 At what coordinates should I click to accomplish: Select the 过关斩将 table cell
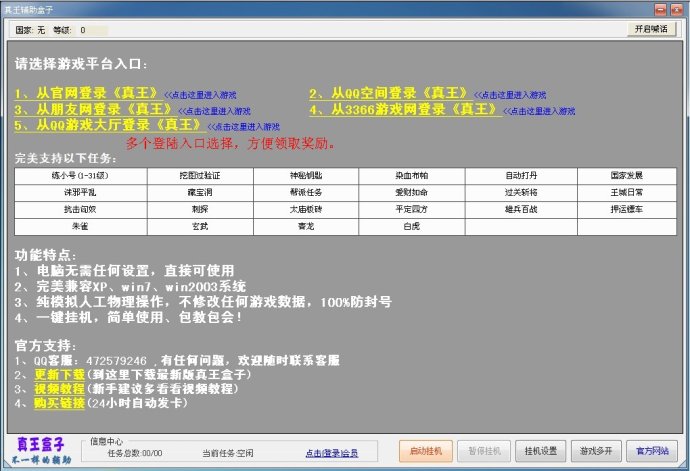click(x=521, y=193)
